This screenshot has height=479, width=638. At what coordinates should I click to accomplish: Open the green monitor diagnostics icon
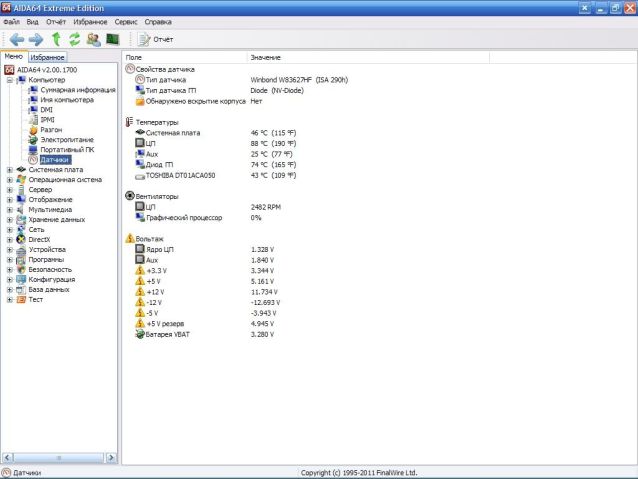112,39
